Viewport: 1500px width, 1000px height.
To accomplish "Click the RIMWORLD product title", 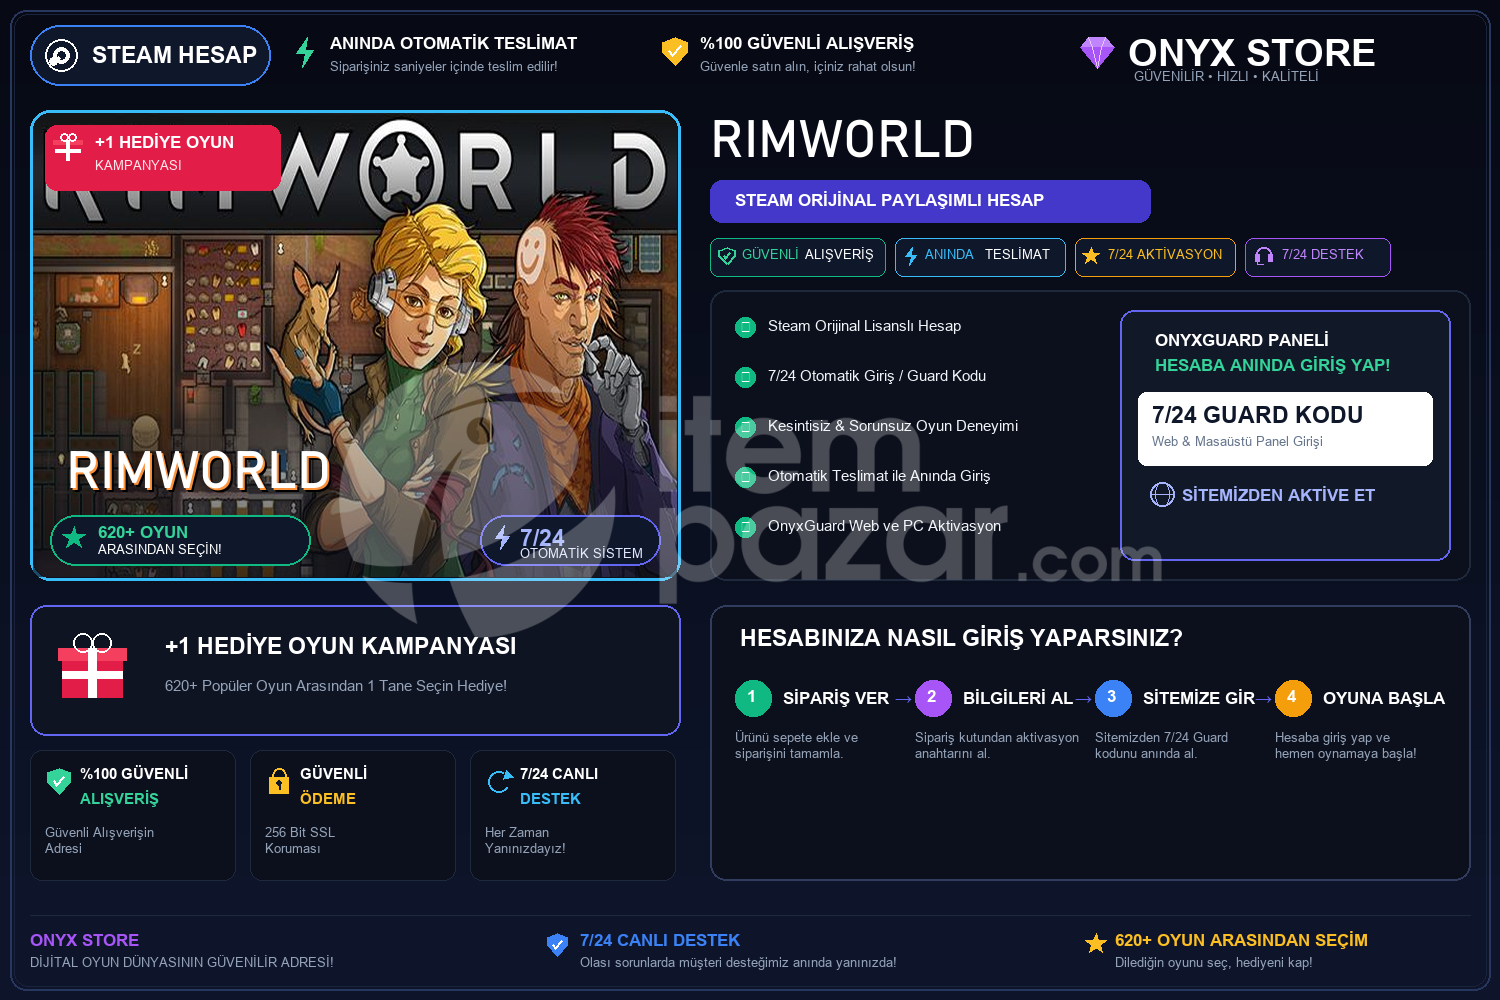I will click(843, 139).
